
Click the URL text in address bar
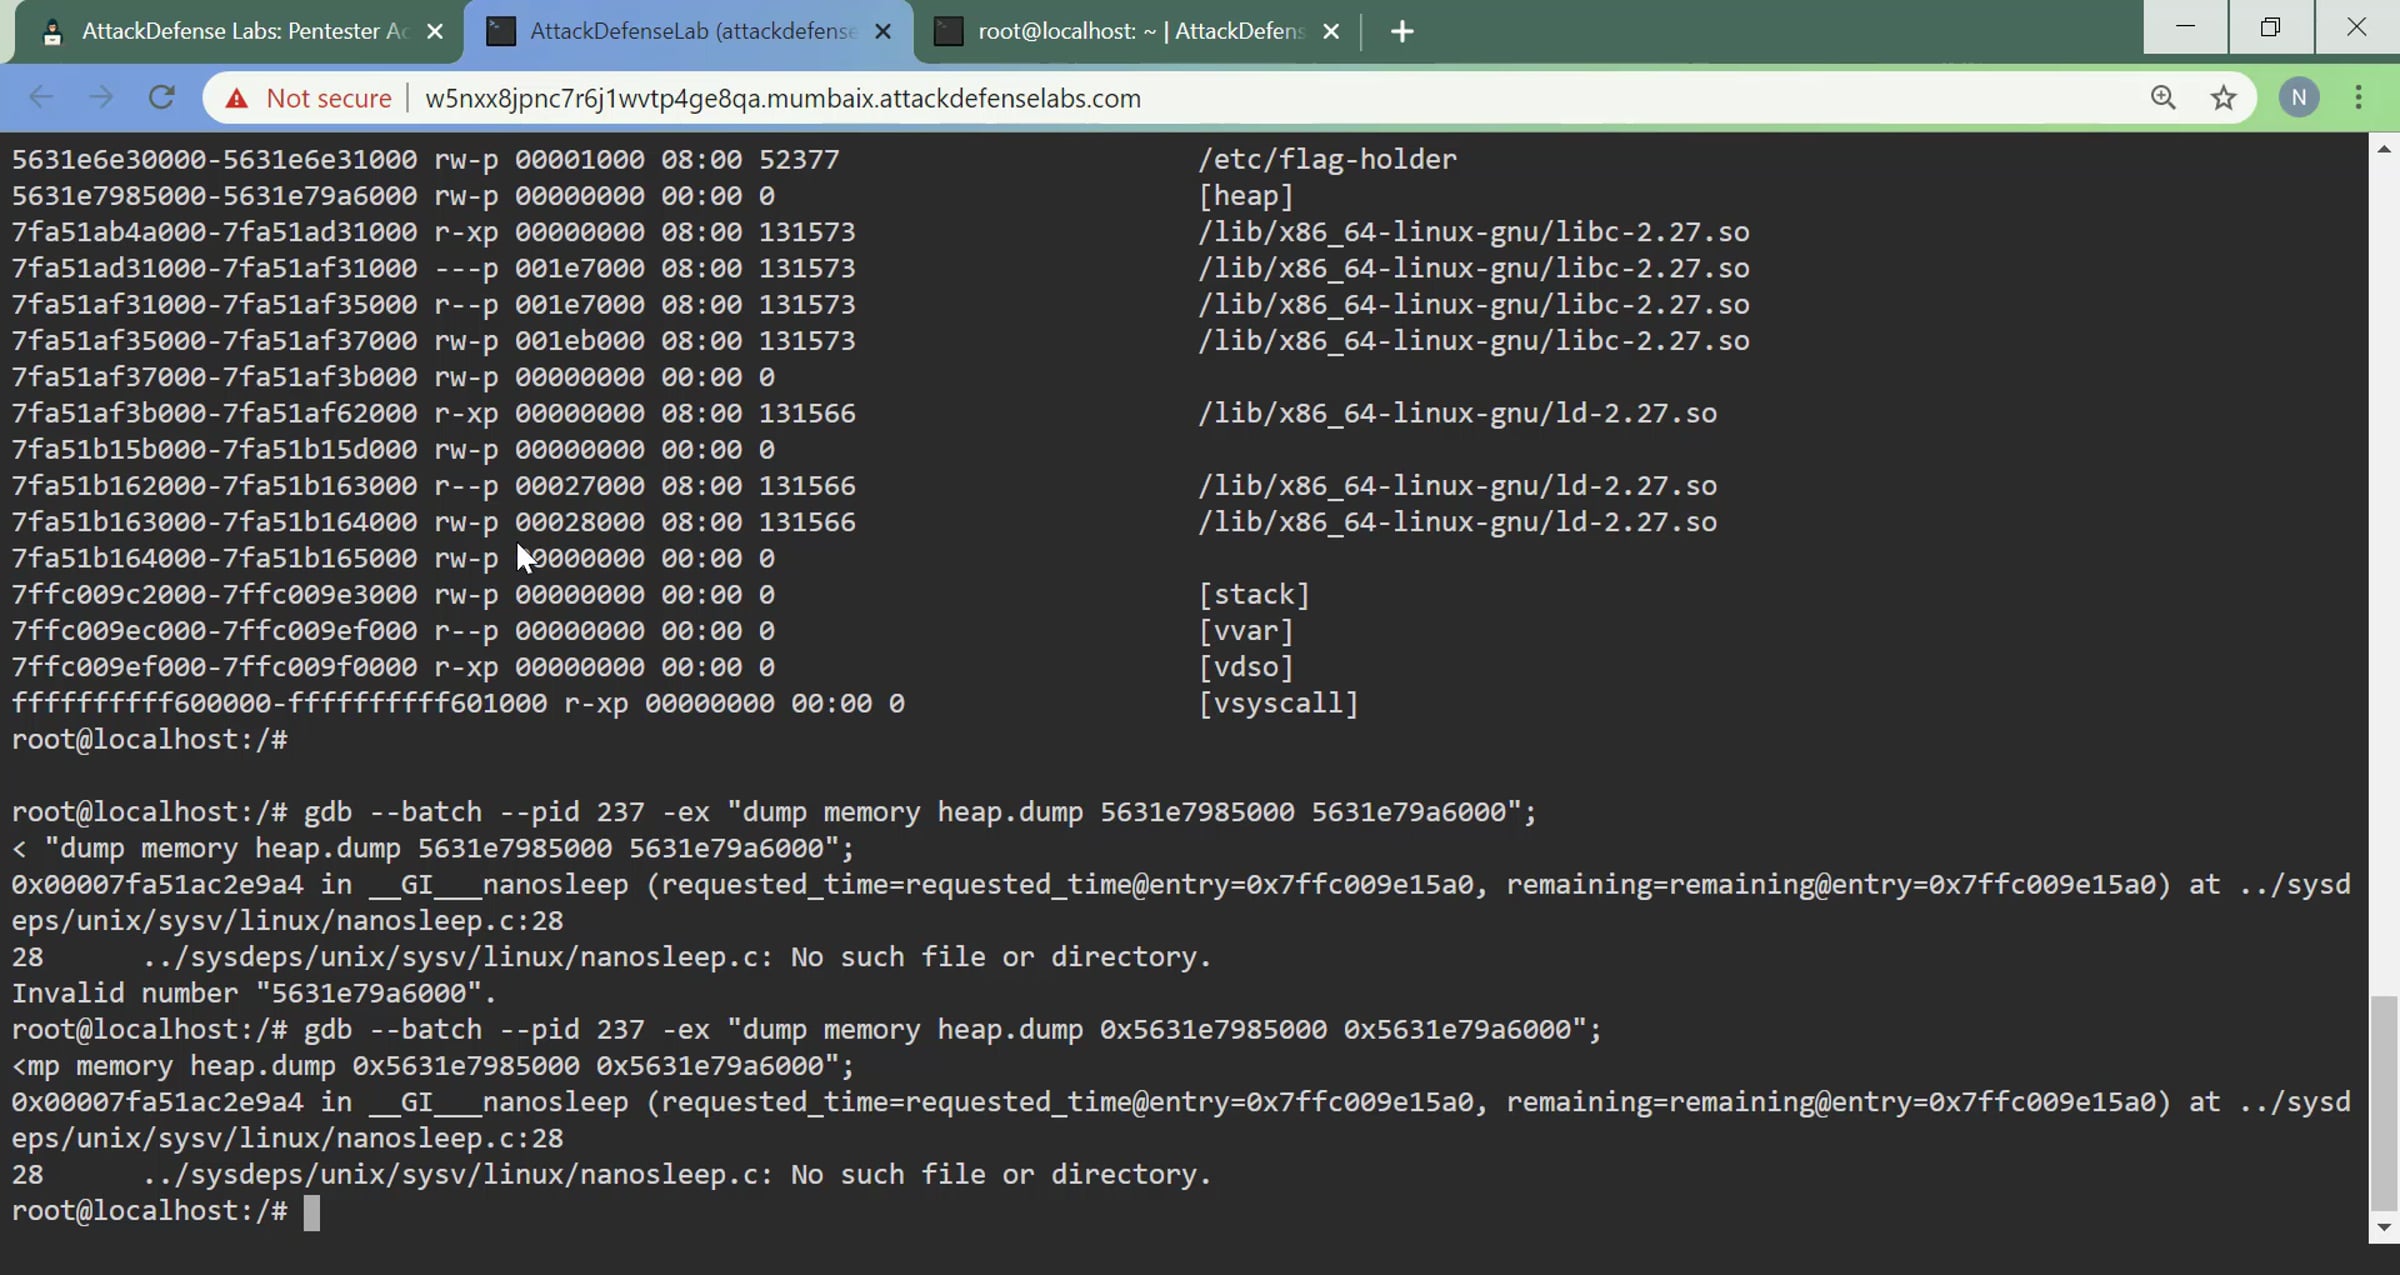(782, 98)
